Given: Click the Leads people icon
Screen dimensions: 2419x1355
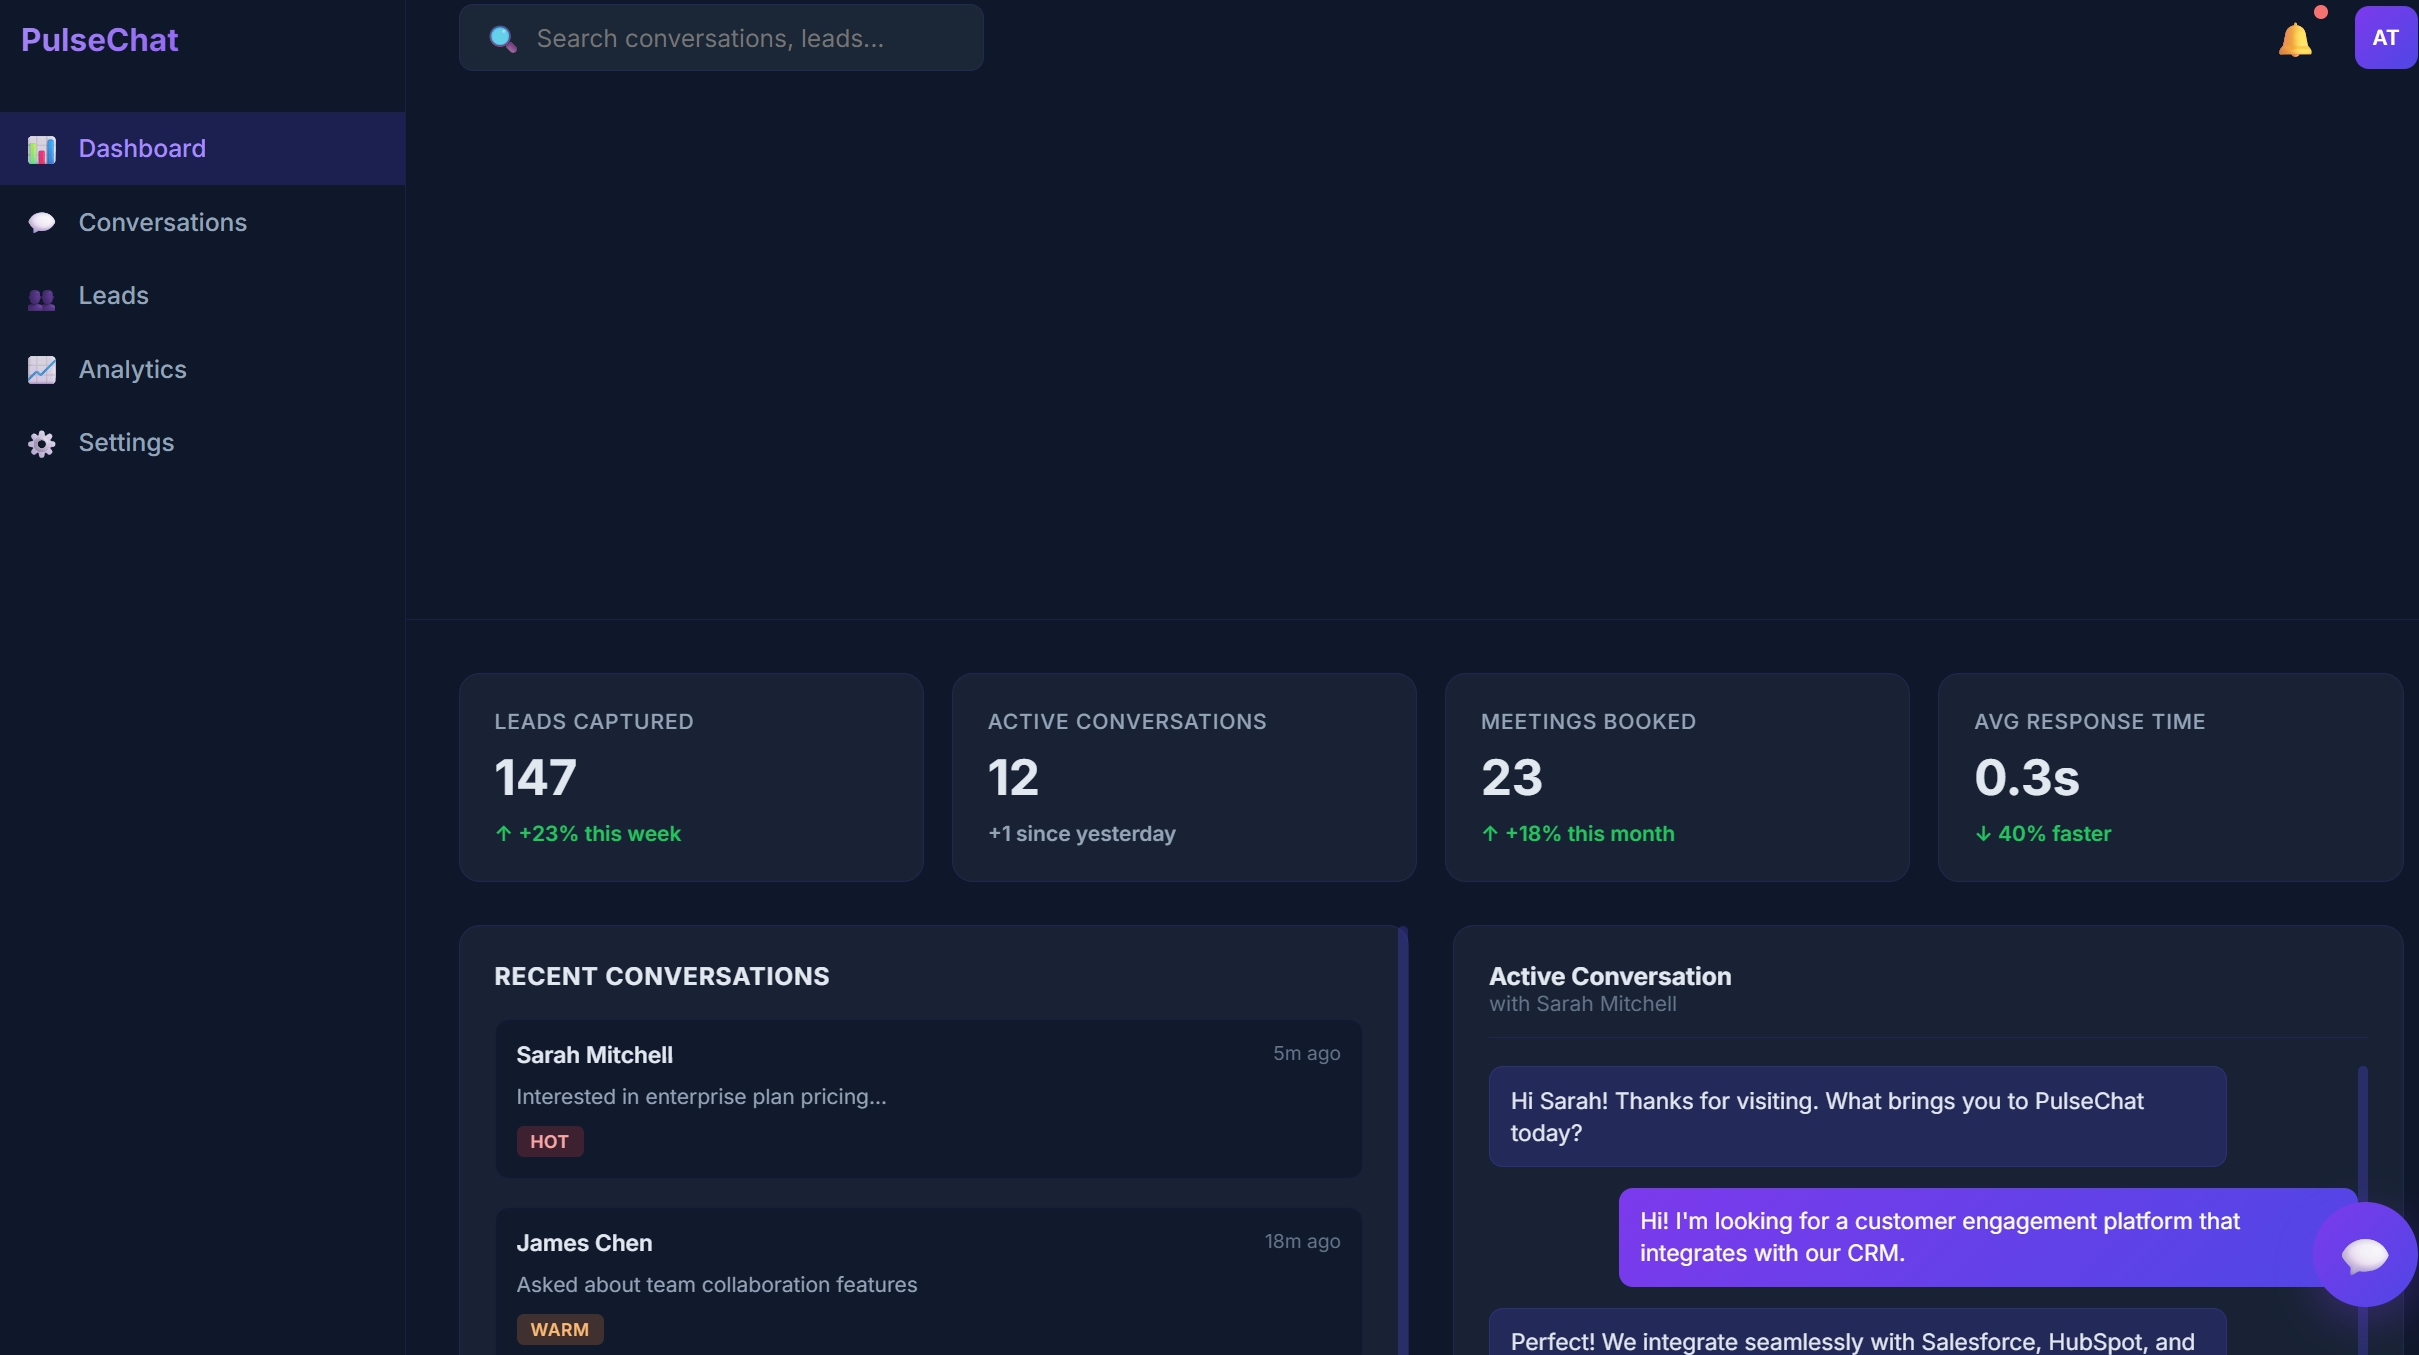Looking at the screenshot, I should point(42,297).
